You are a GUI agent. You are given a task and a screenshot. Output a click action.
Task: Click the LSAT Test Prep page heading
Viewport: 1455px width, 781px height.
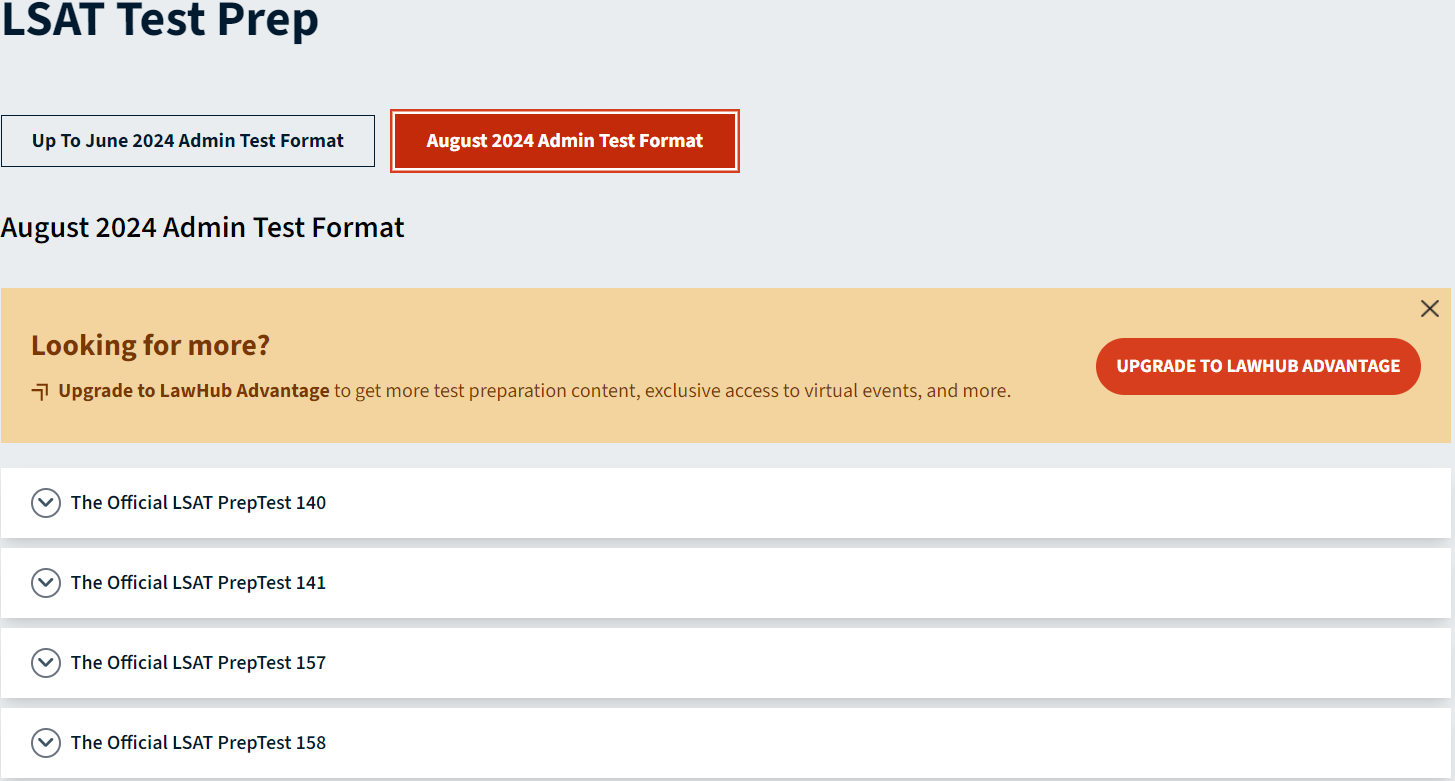160,20
